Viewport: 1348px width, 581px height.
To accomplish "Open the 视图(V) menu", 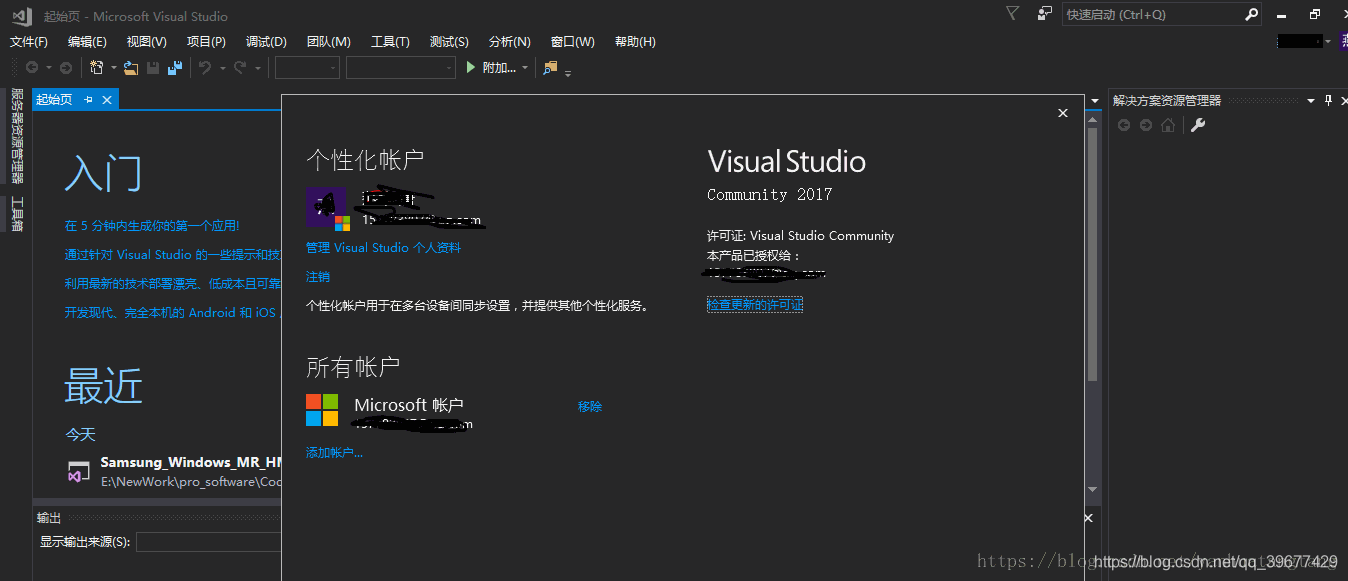I will pyautogui.click(x=146, y=41).
